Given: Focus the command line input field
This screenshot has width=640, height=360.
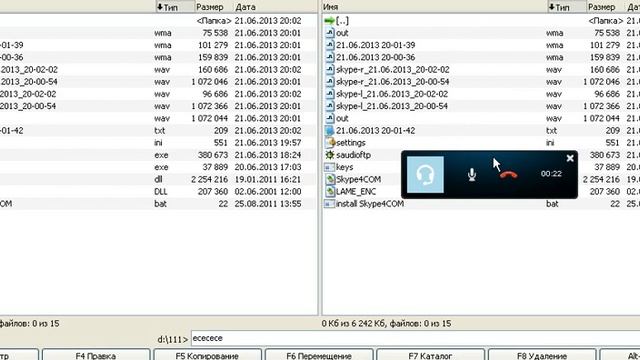Looking at the screenshot, I should click(415, 338).
